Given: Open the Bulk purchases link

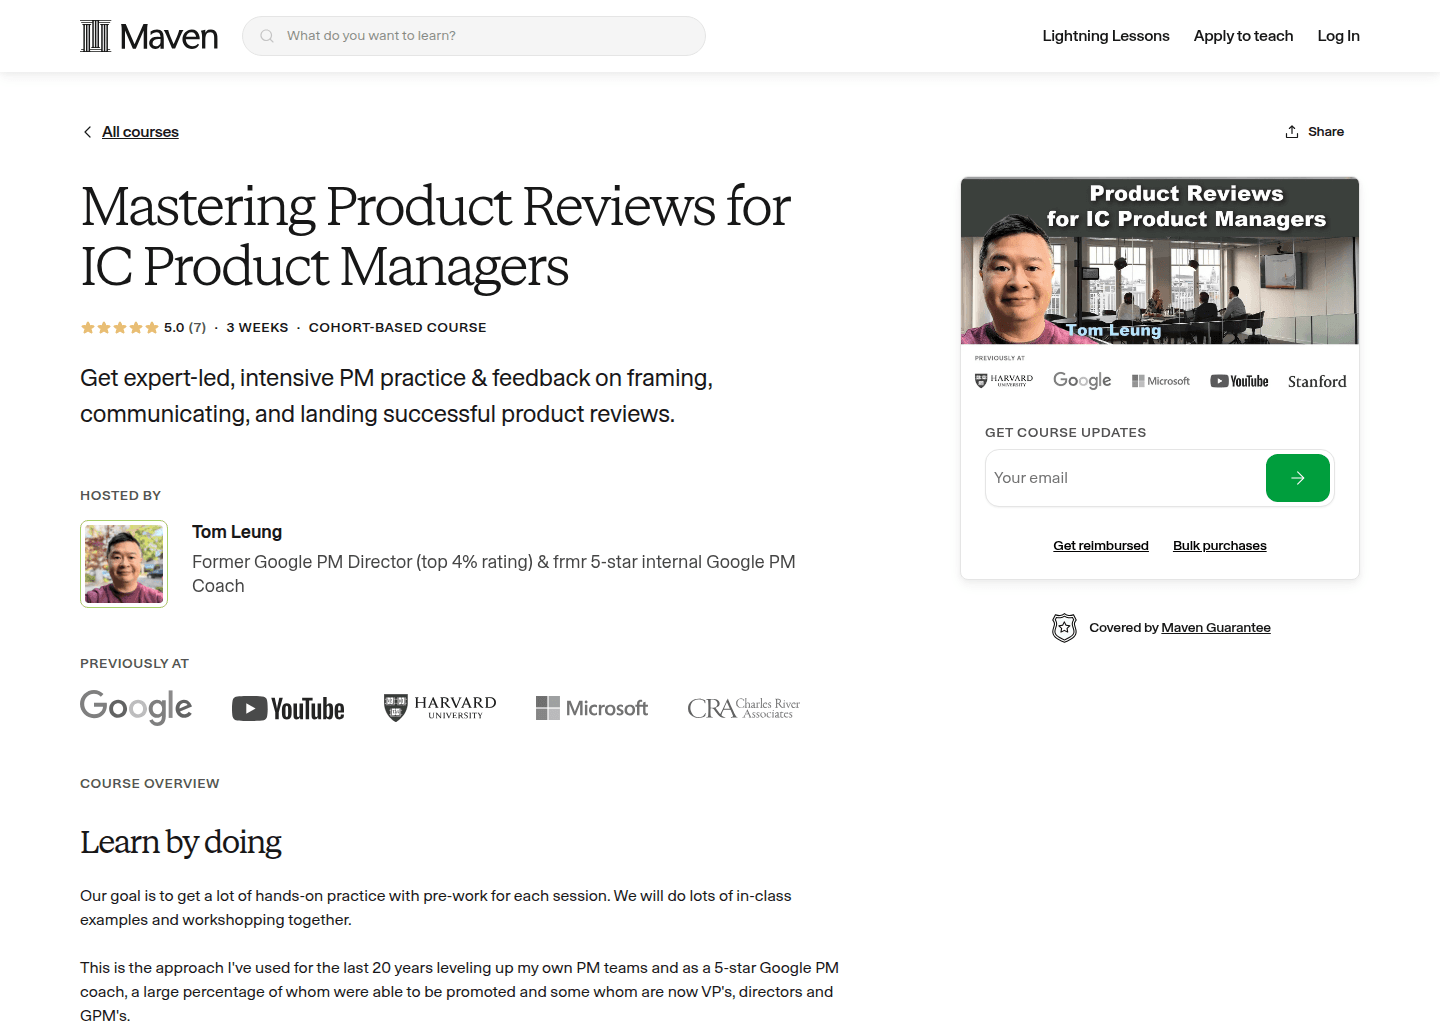Looking at the screenshot, I should tap(1219, 545).
